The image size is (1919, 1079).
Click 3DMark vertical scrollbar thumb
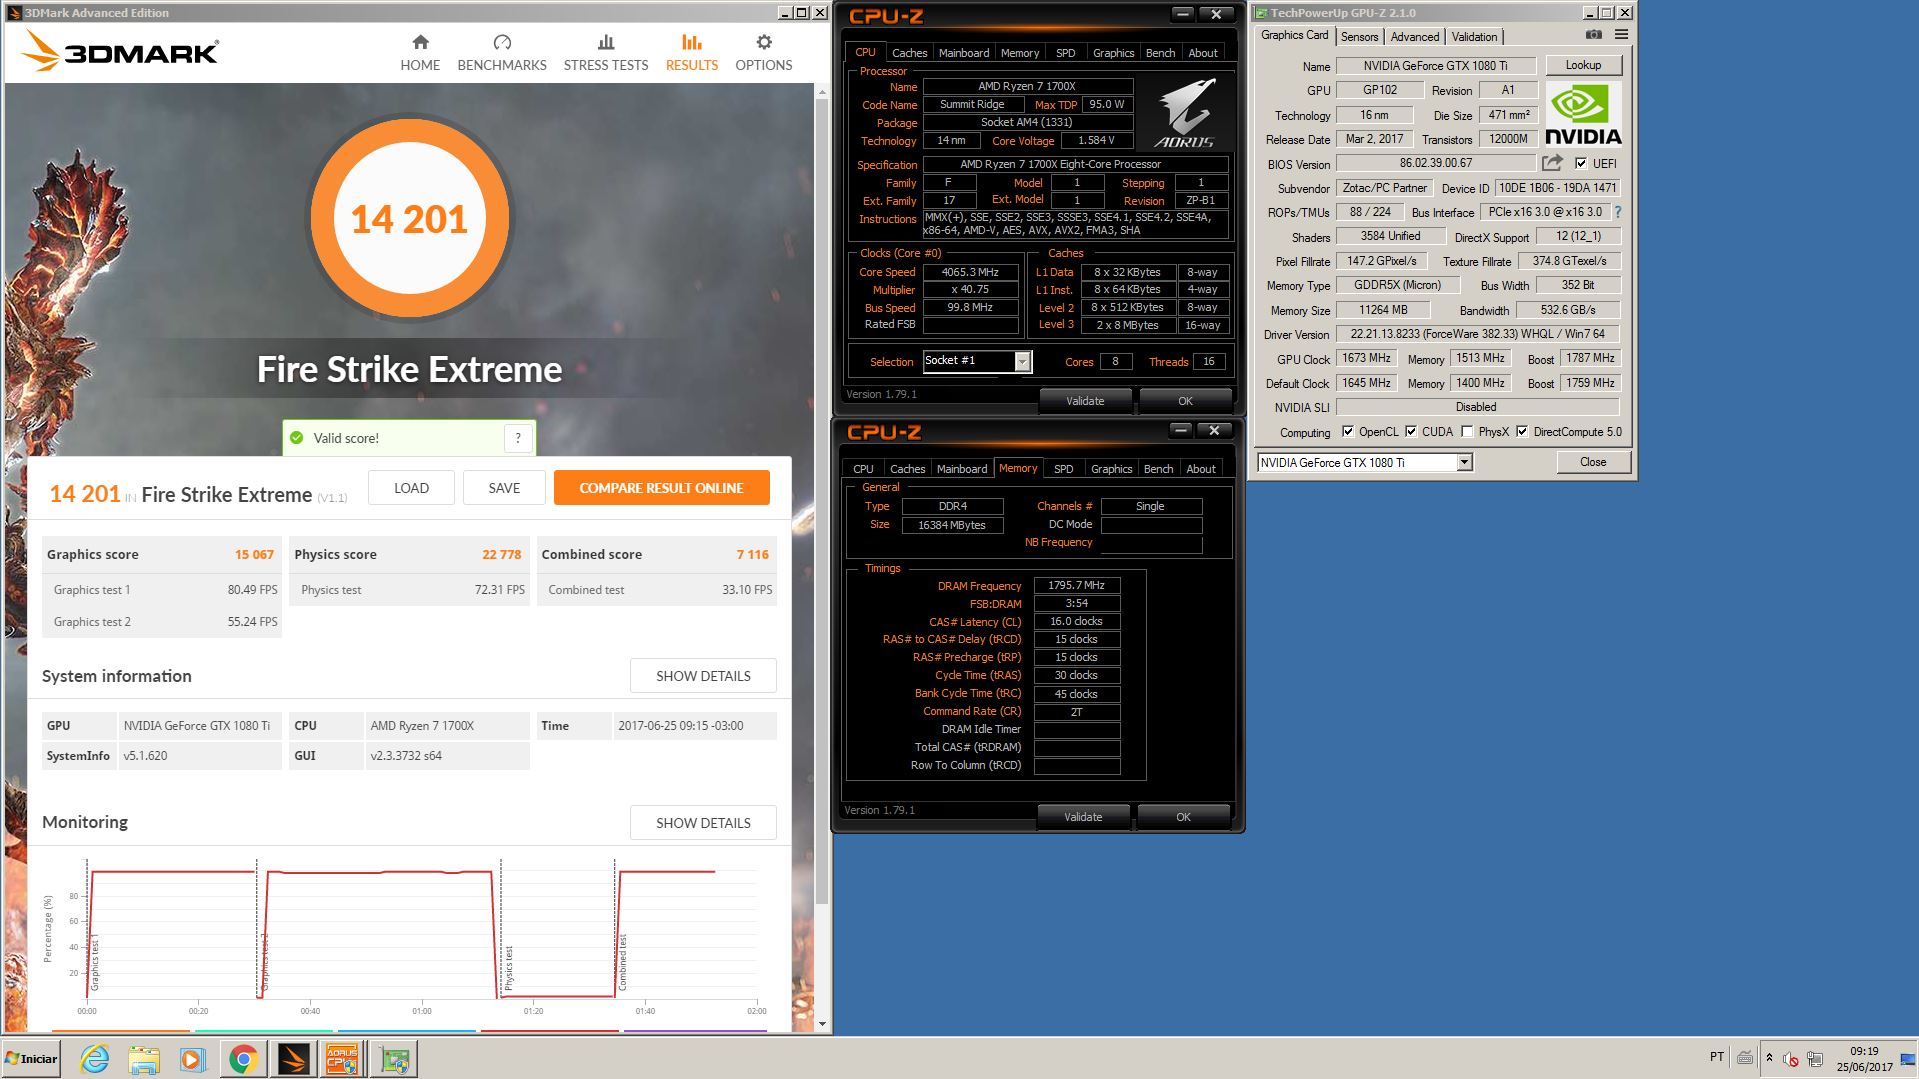click(x=822, y=500)
